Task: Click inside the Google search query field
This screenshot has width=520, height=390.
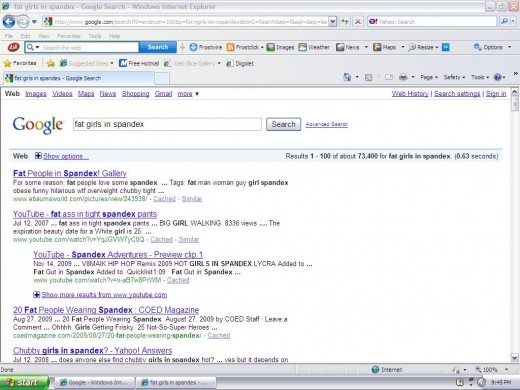Action: click(167, 124)
